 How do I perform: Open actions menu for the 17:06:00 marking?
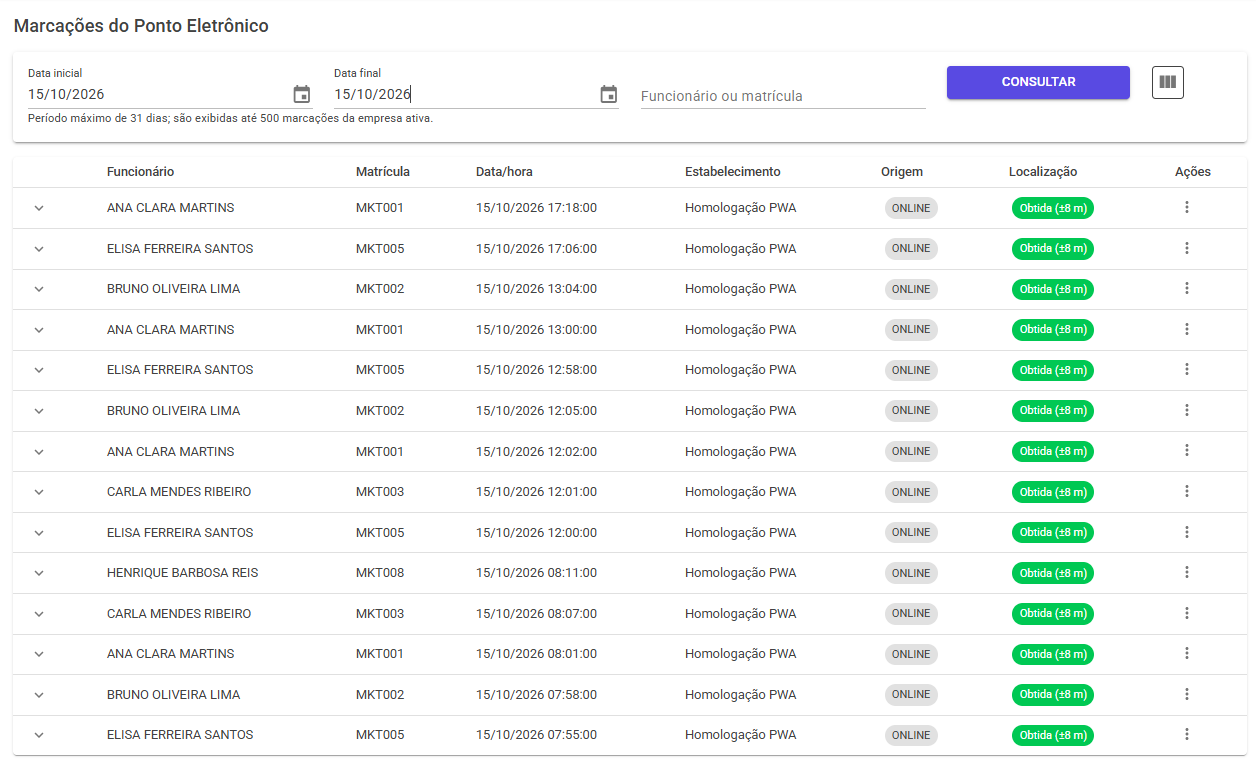pyautogui.click(x=1187, y=248)
